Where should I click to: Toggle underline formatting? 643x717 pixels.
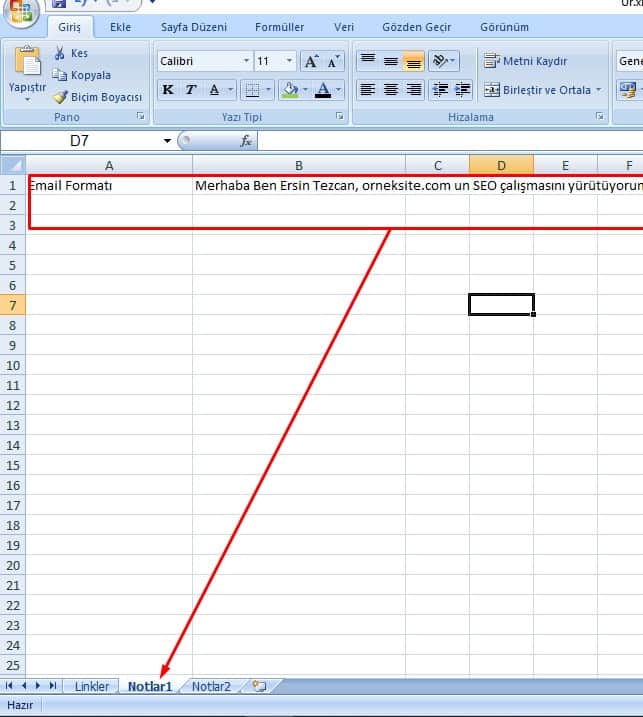(x=214, y=90)
